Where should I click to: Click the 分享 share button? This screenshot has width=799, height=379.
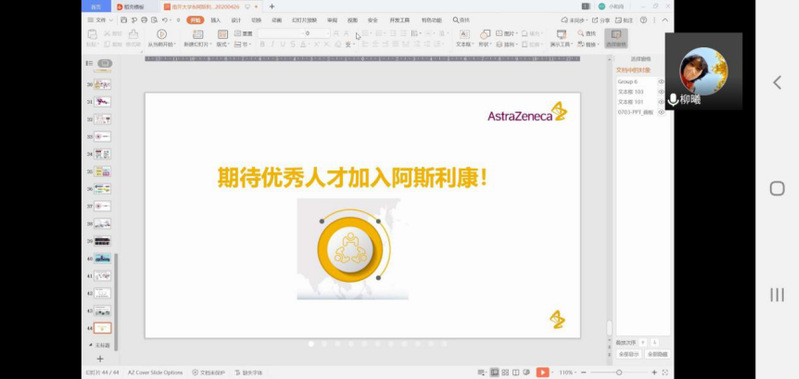pos(601,20)
